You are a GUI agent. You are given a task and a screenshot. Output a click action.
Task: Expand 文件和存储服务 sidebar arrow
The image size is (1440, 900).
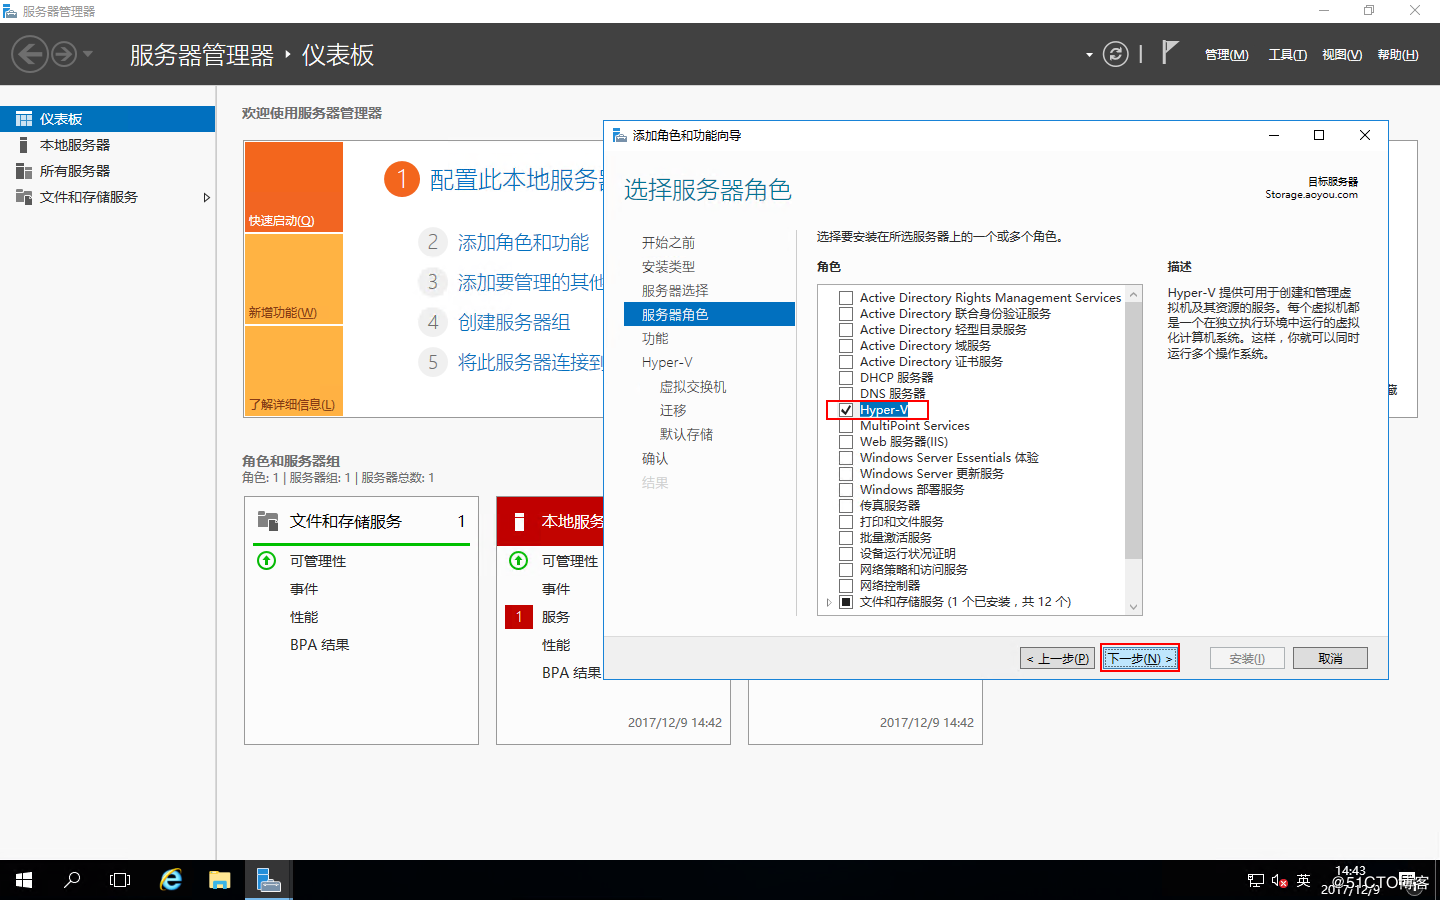click(207, 197)
